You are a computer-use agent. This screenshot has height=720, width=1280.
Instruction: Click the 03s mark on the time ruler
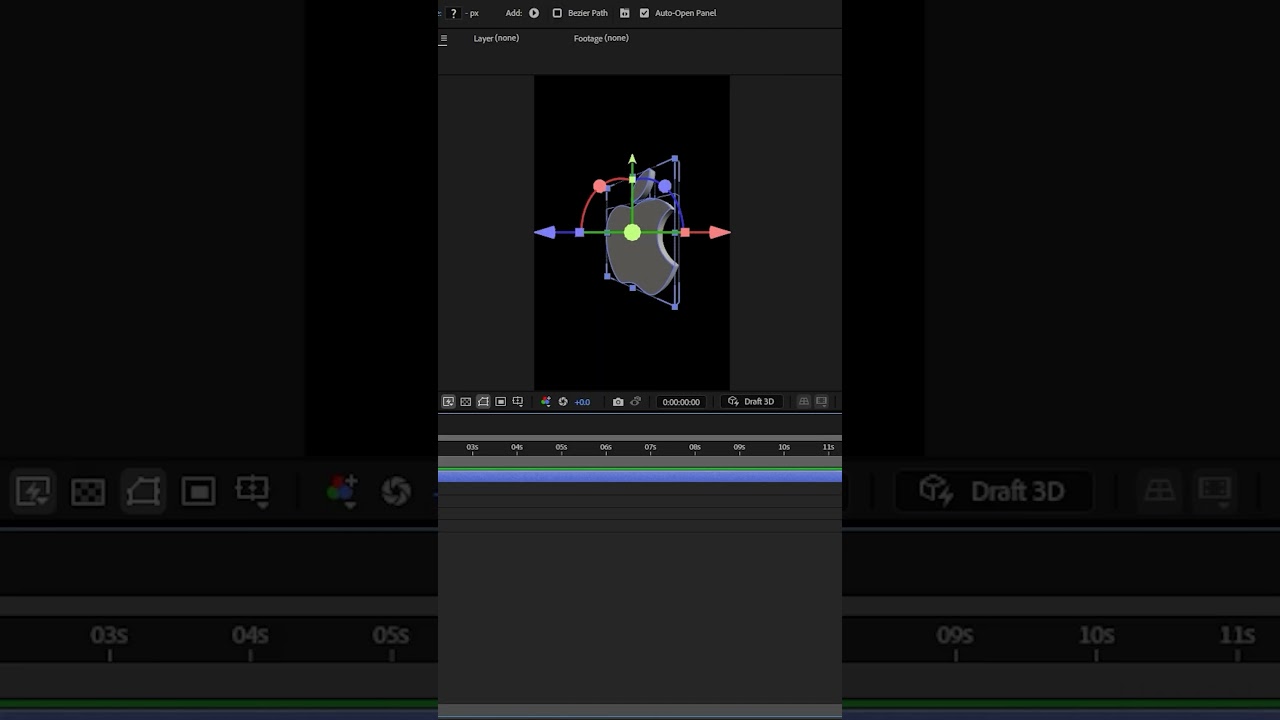[472, 448]
